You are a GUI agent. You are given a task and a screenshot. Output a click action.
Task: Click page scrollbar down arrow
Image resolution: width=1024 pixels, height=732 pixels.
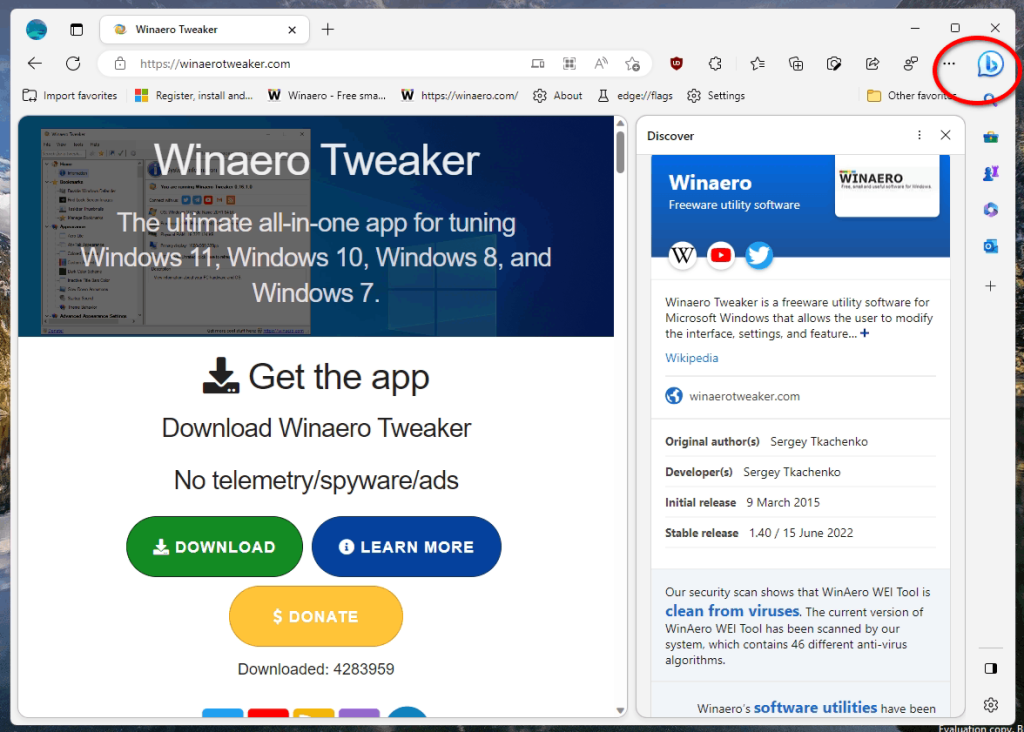[x=620, y=710]
